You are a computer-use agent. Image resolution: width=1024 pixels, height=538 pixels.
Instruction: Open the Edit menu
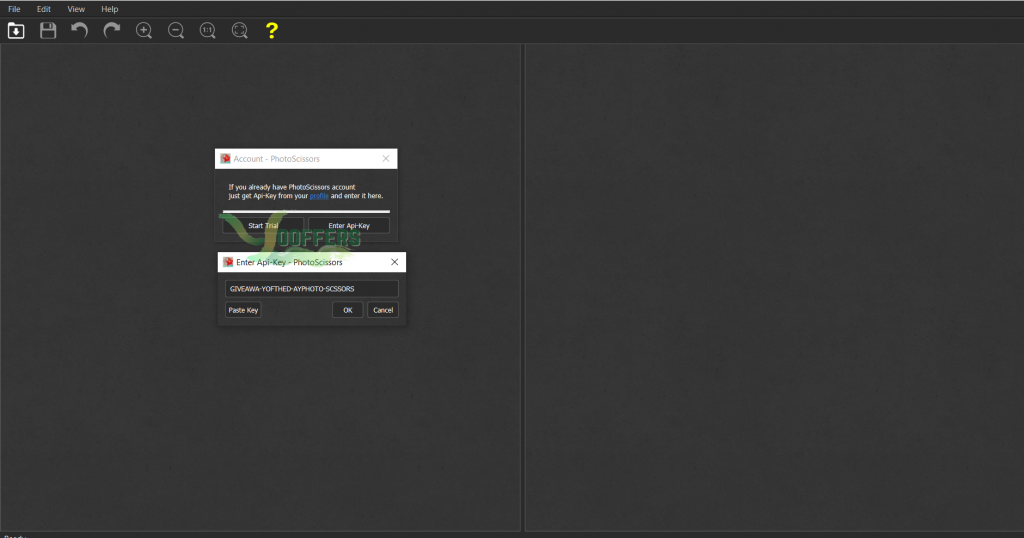(44, 9)
